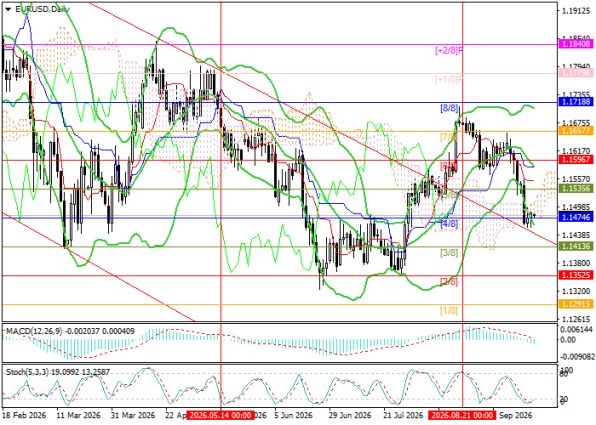Click the [8/8] level label
The image size is (596, 425).
tap(449, 108)
